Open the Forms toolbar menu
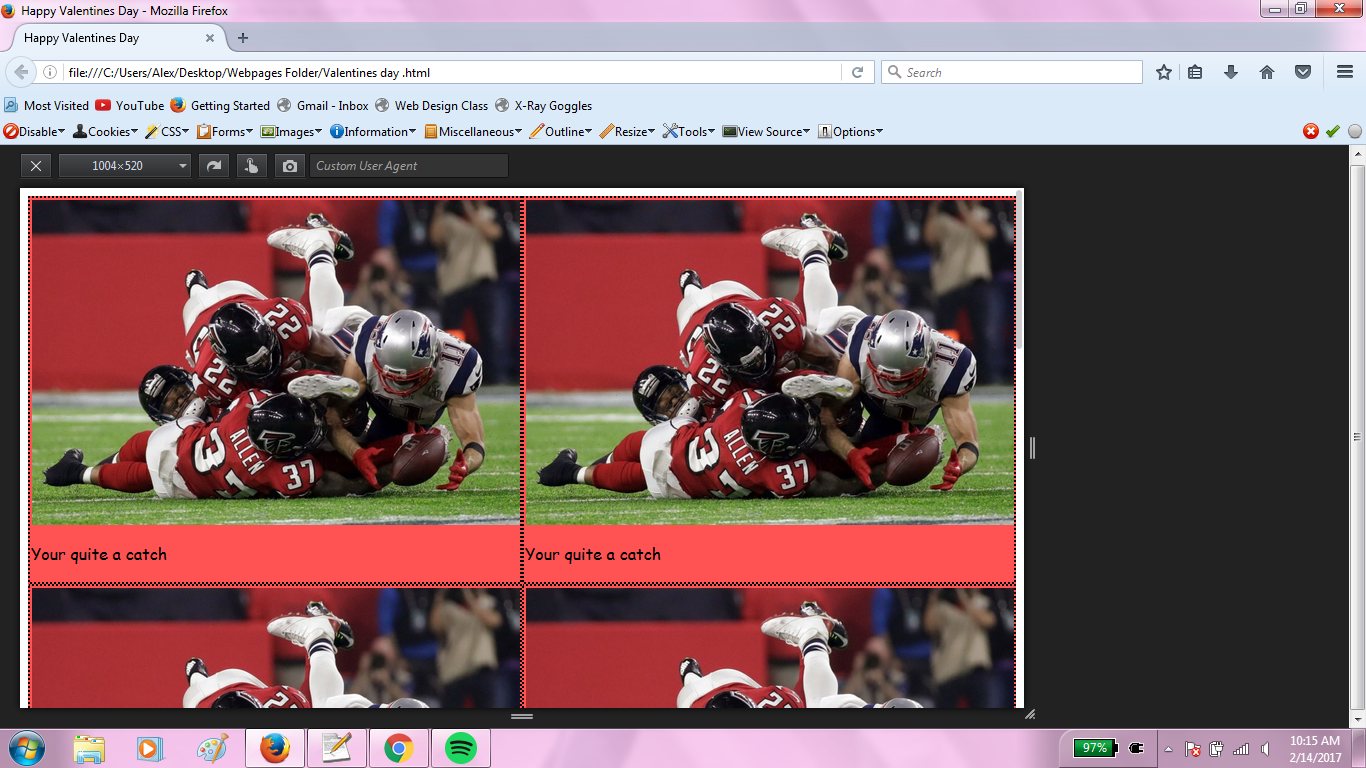Viewport: 1366px width, 768px height. [225, 131]
